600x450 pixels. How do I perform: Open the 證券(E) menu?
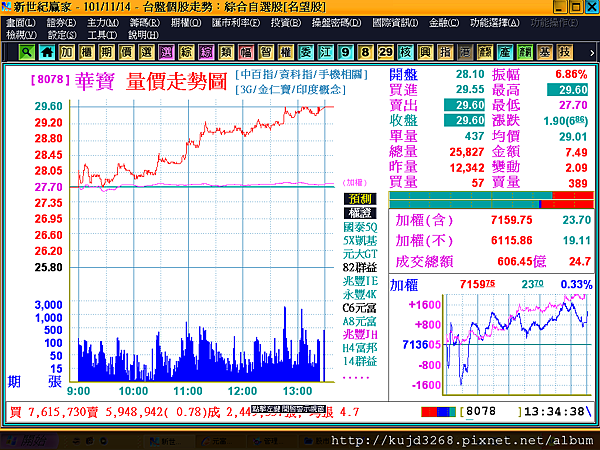(x=62, y=23)
